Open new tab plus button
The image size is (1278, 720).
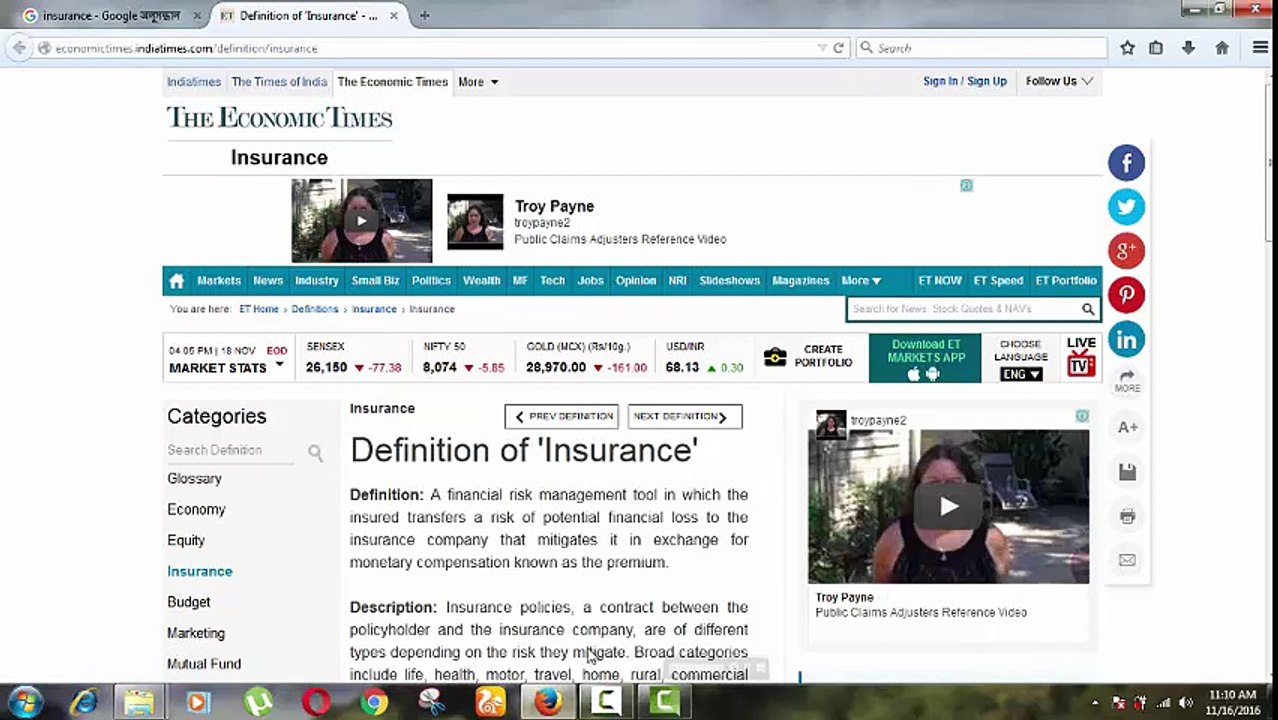(x=424, y=15)
